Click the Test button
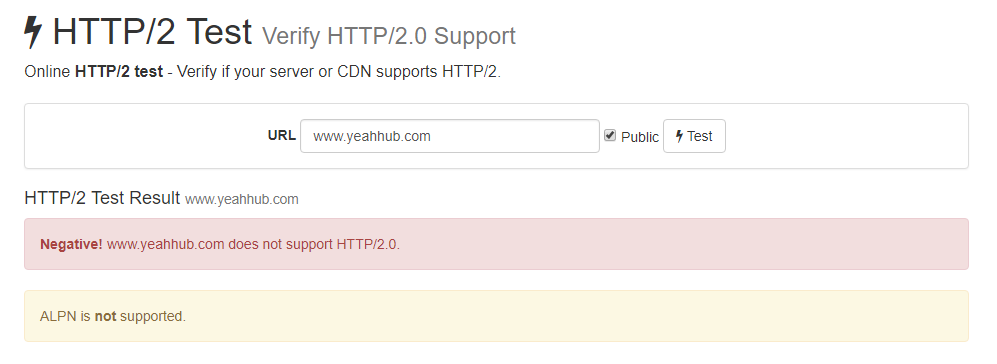Viewport: 997px width, 364px height. (x=694, y=136)
